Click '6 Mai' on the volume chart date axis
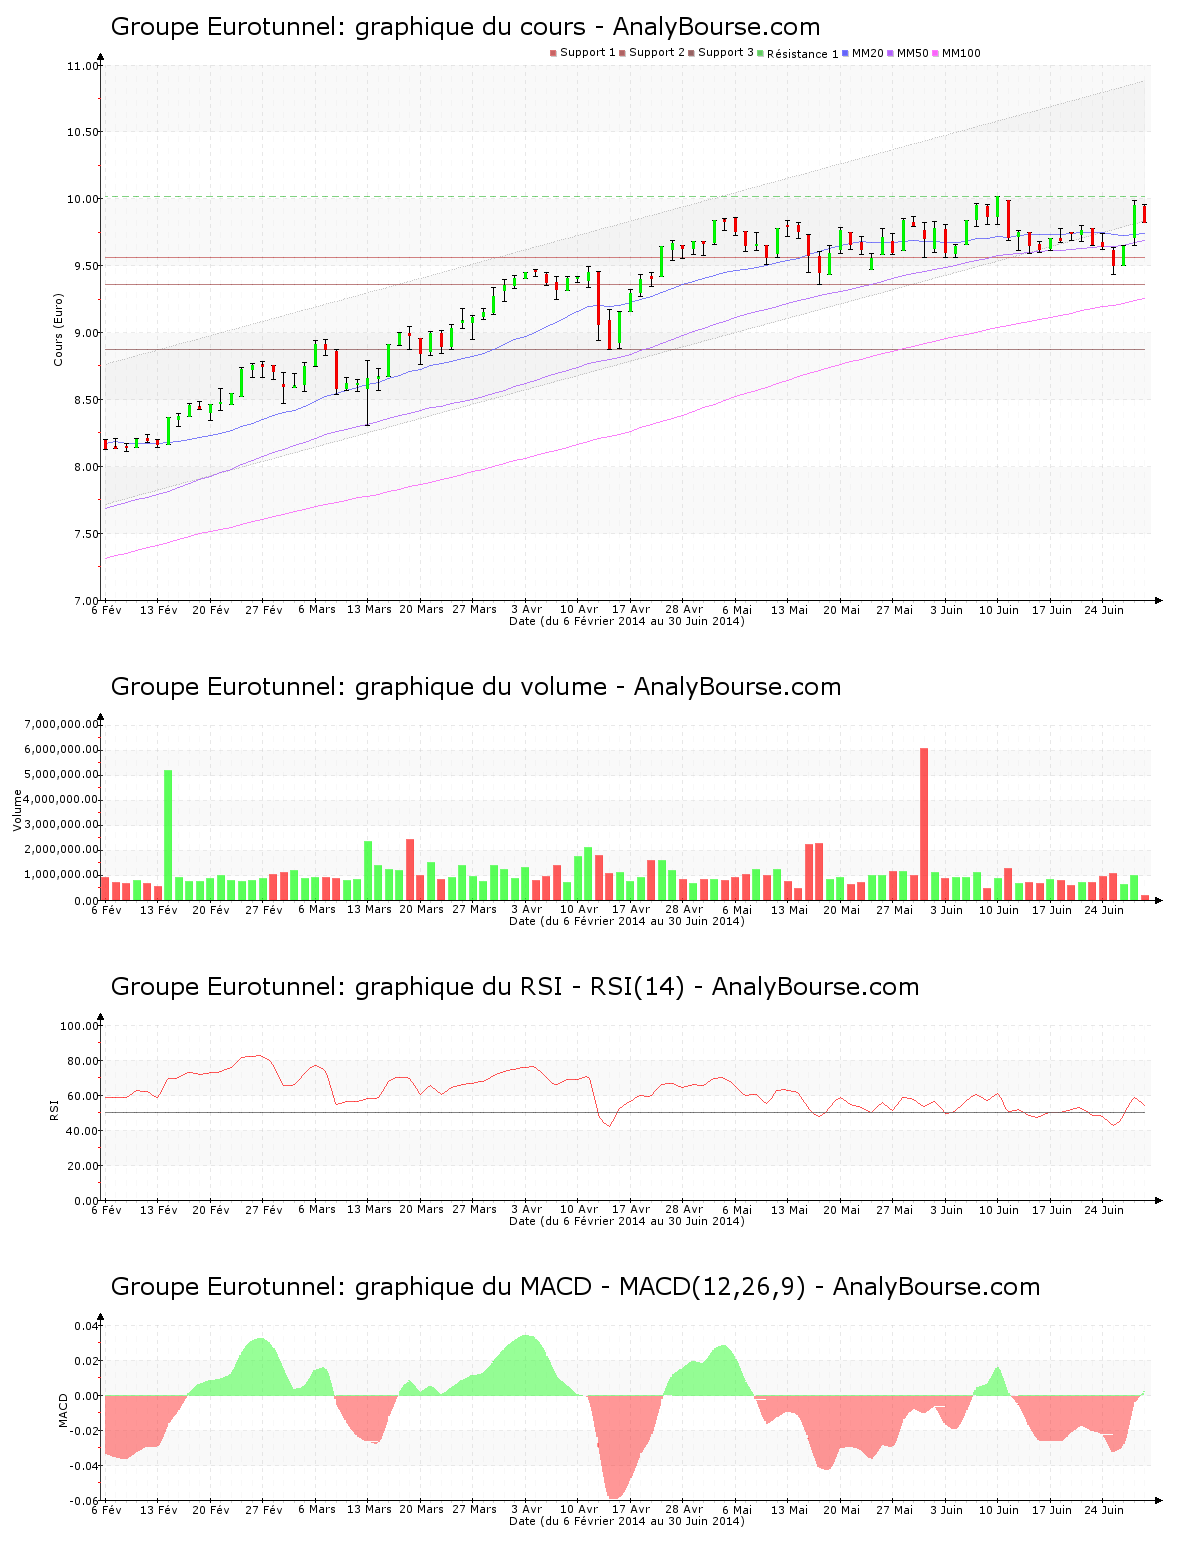1200x1550 pixels. [737, 909]
